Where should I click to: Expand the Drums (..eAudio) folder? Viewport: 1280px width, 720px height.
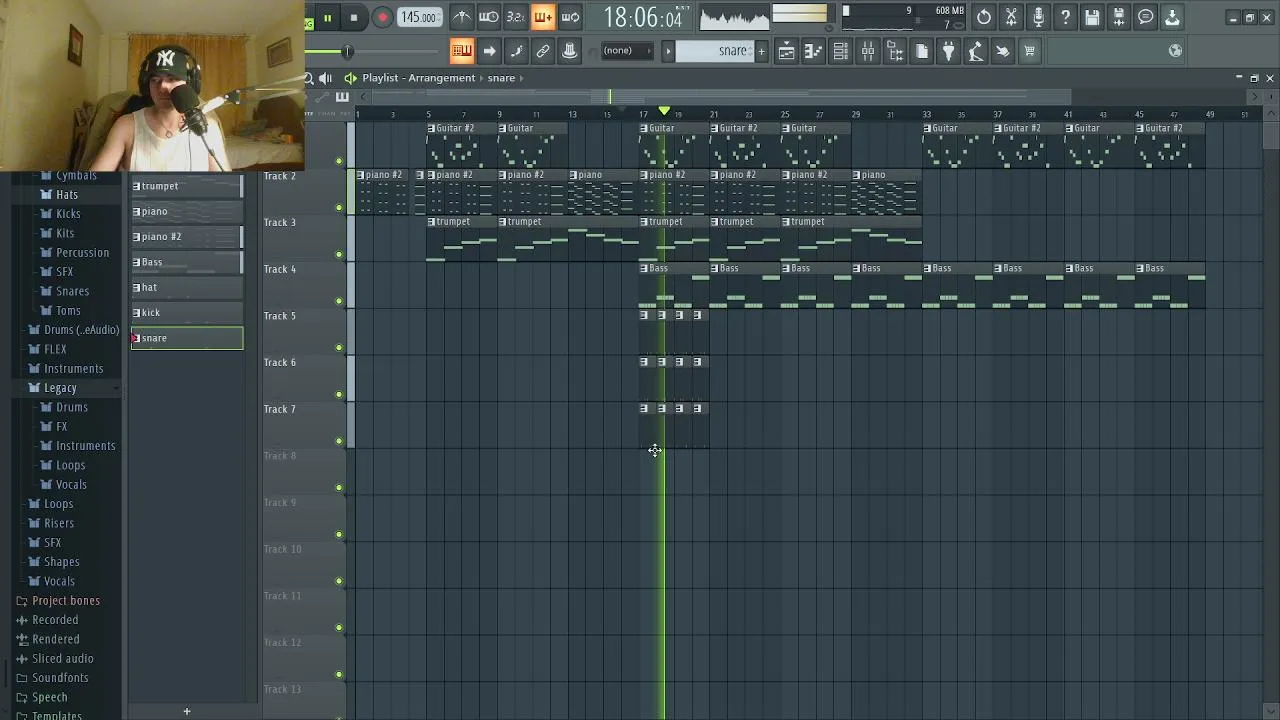pos(72,330)
